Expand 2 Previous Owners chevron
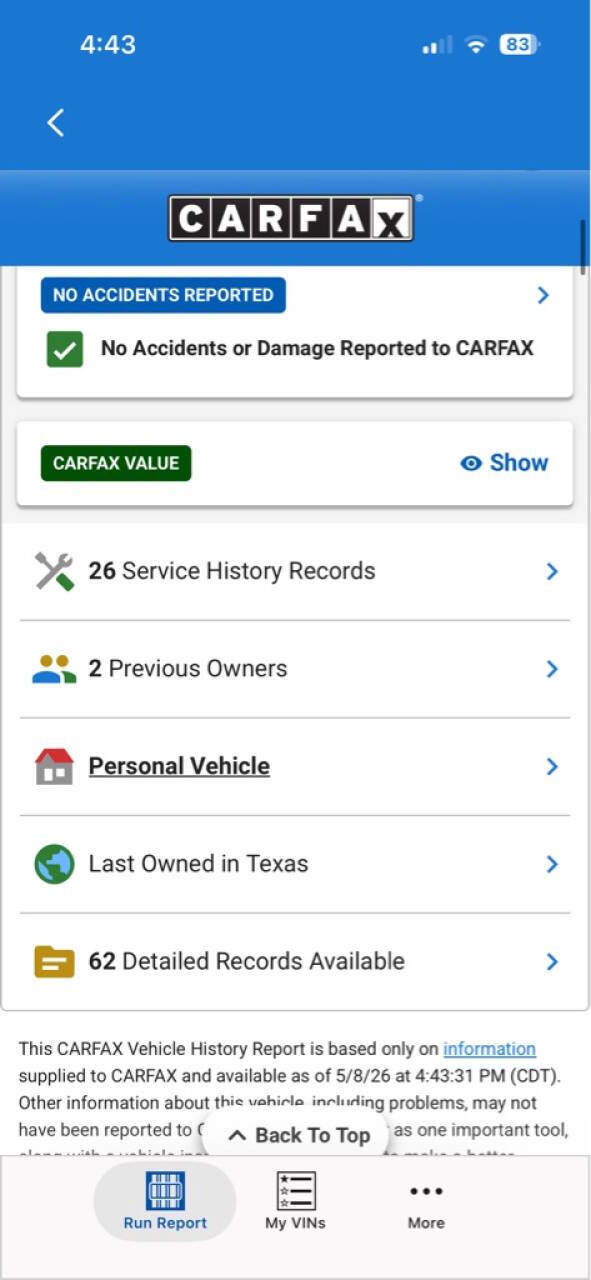591x1280 pixels. point(552,669)
